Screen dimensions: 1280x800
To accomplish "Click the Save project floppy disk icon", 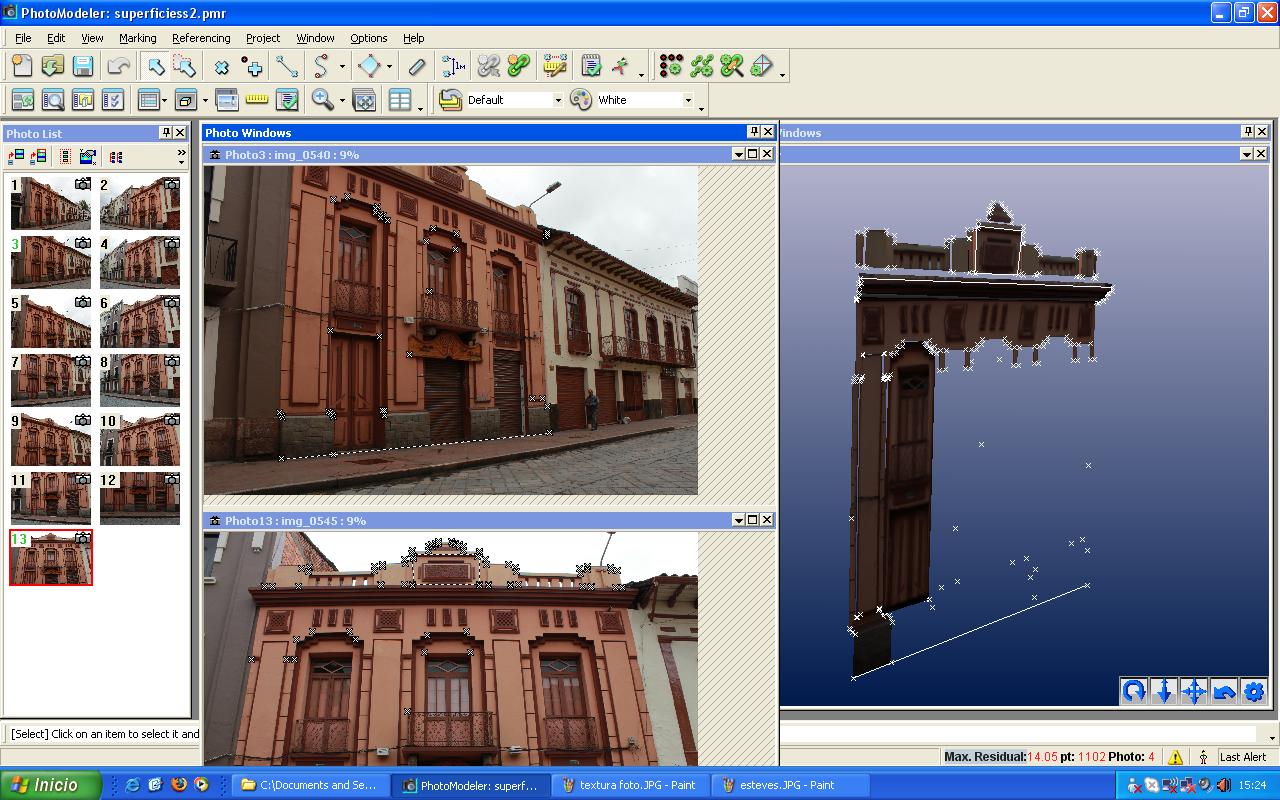I will [x=83, y=66].
